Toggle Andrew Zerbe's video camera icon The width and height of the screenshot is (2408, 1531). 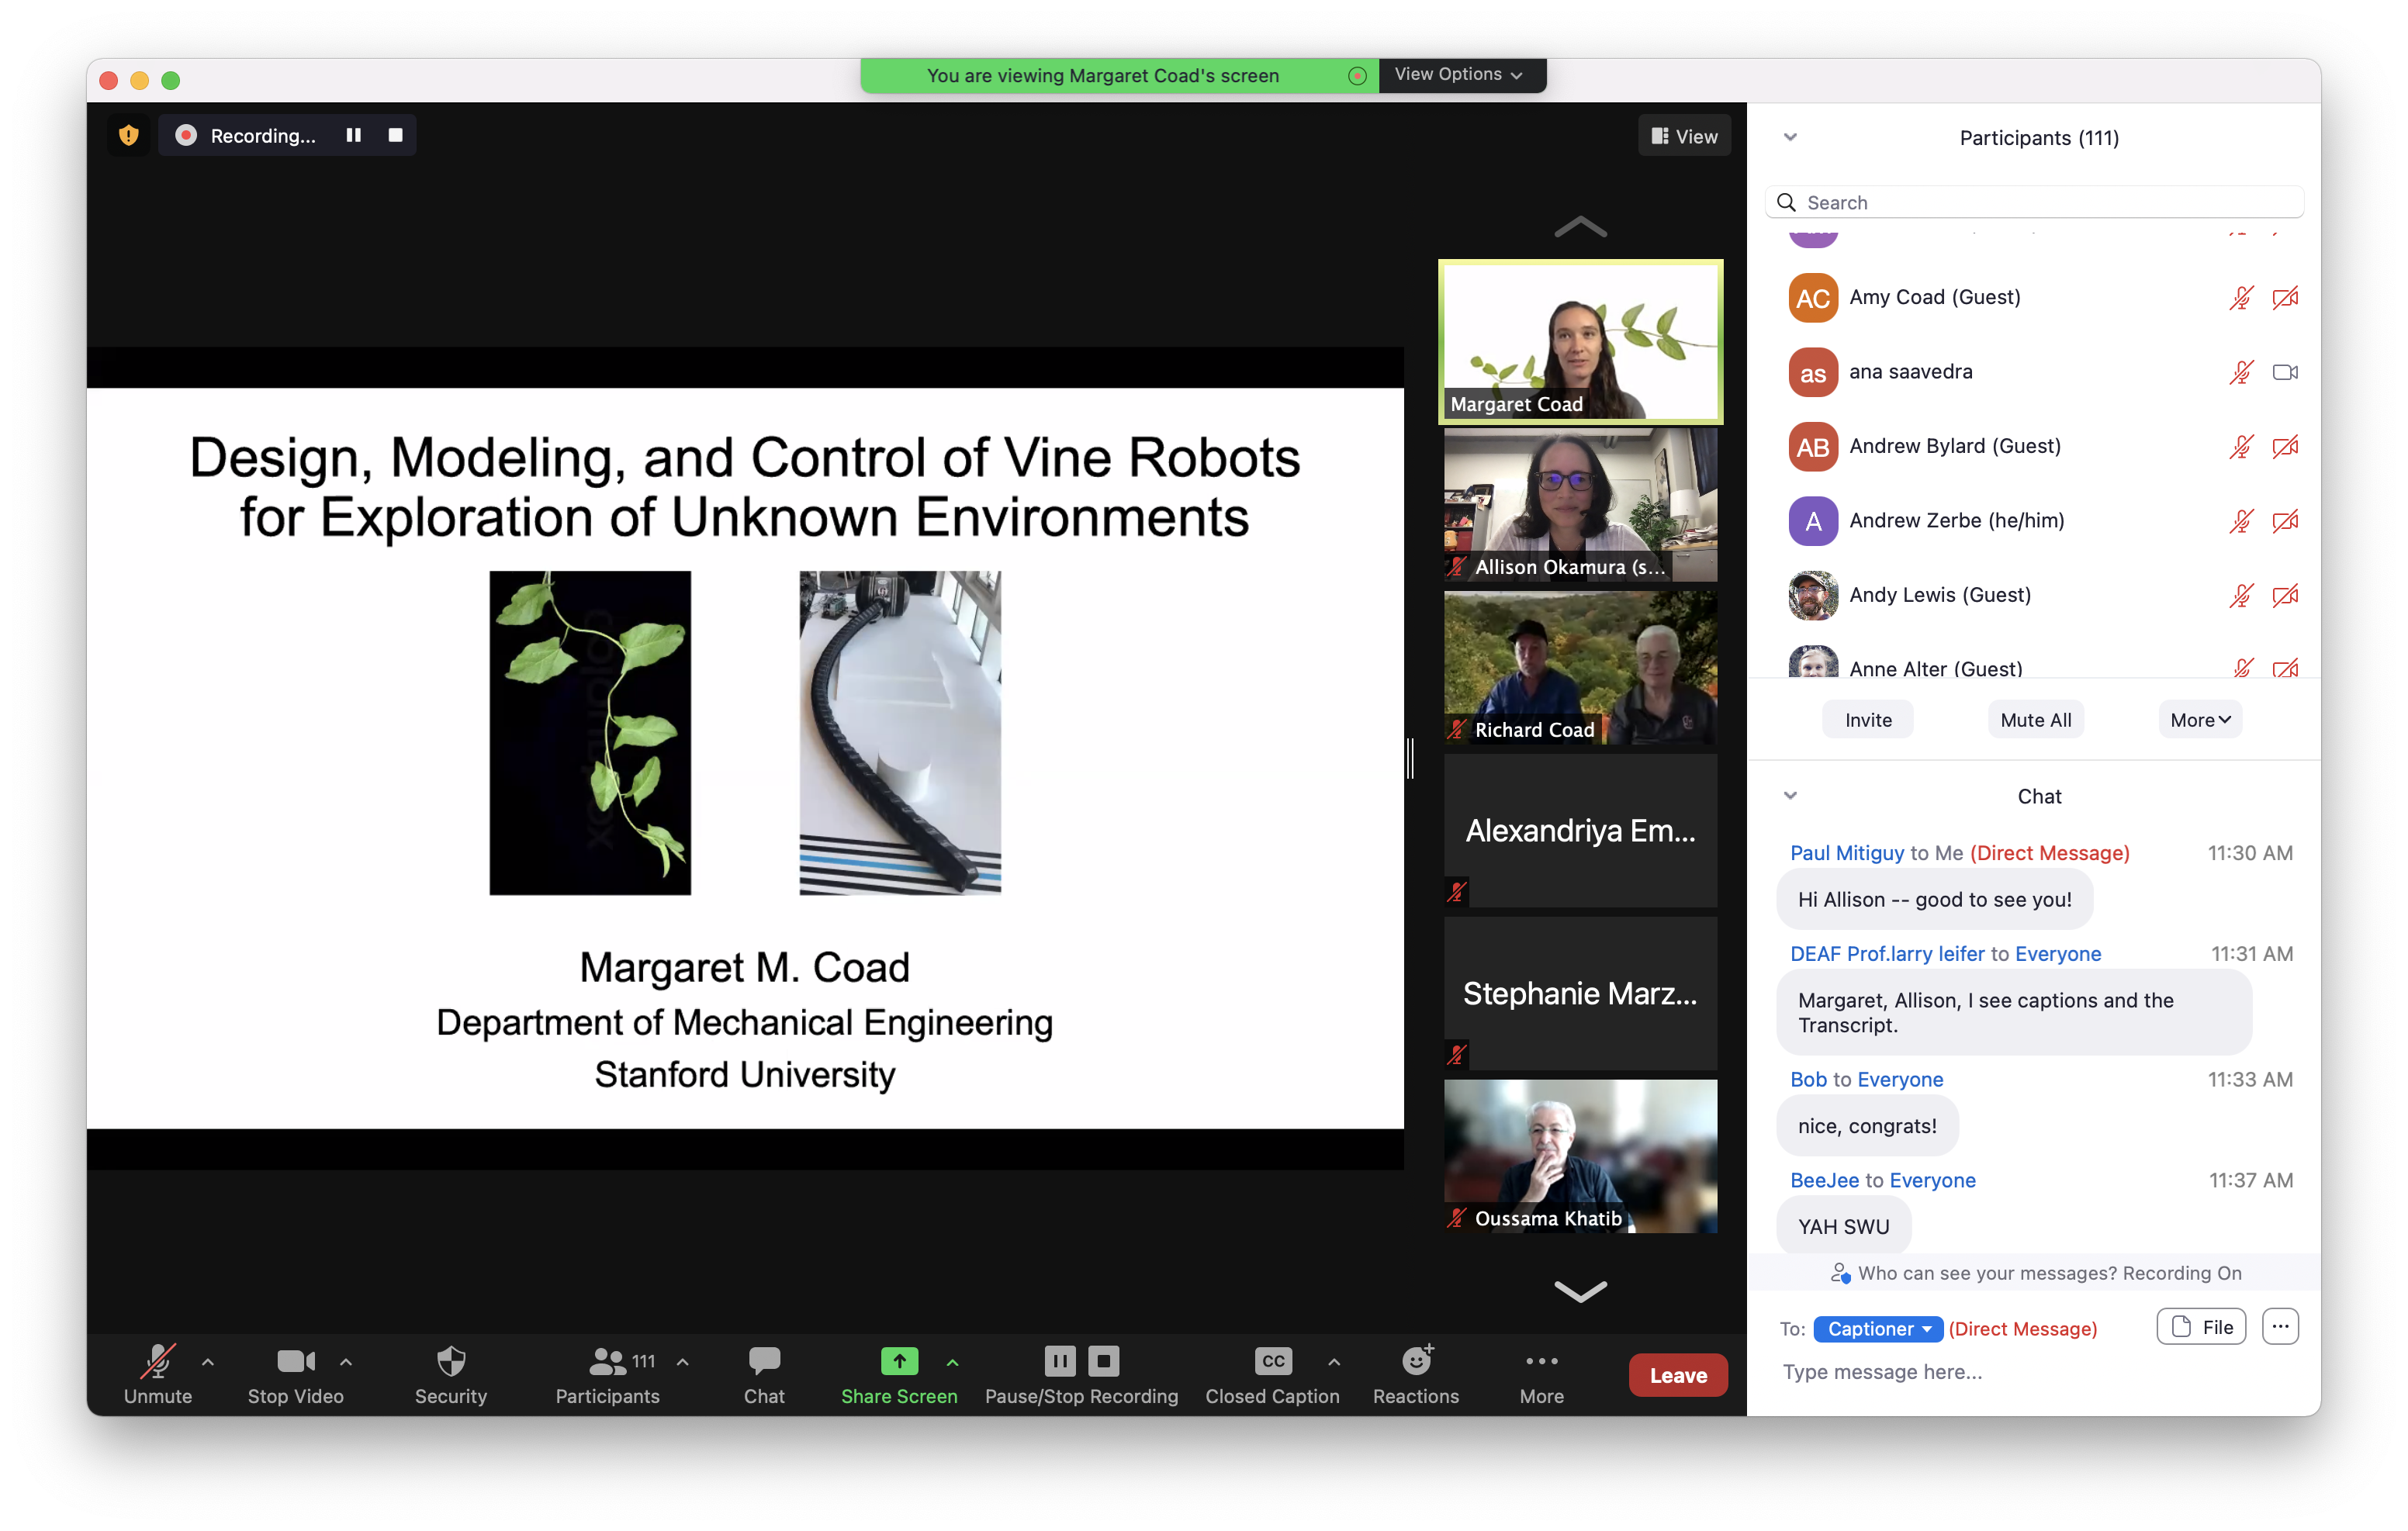tap(2285, 521)
